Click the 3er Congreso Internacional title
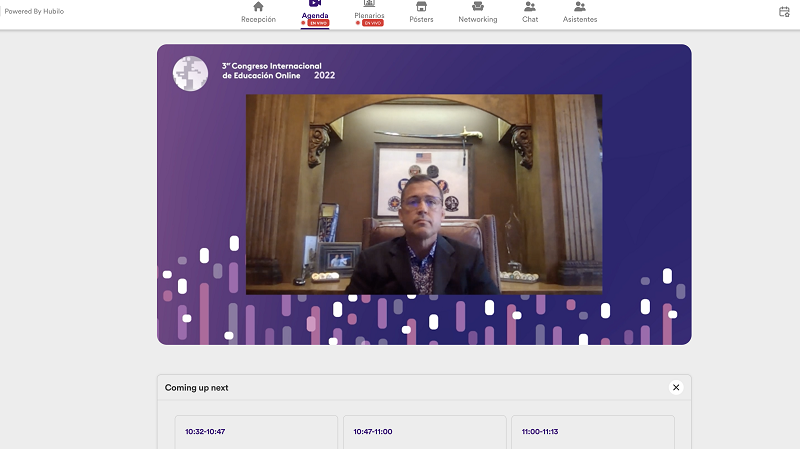Screen dimensions: 800x449 pos(278,70)
